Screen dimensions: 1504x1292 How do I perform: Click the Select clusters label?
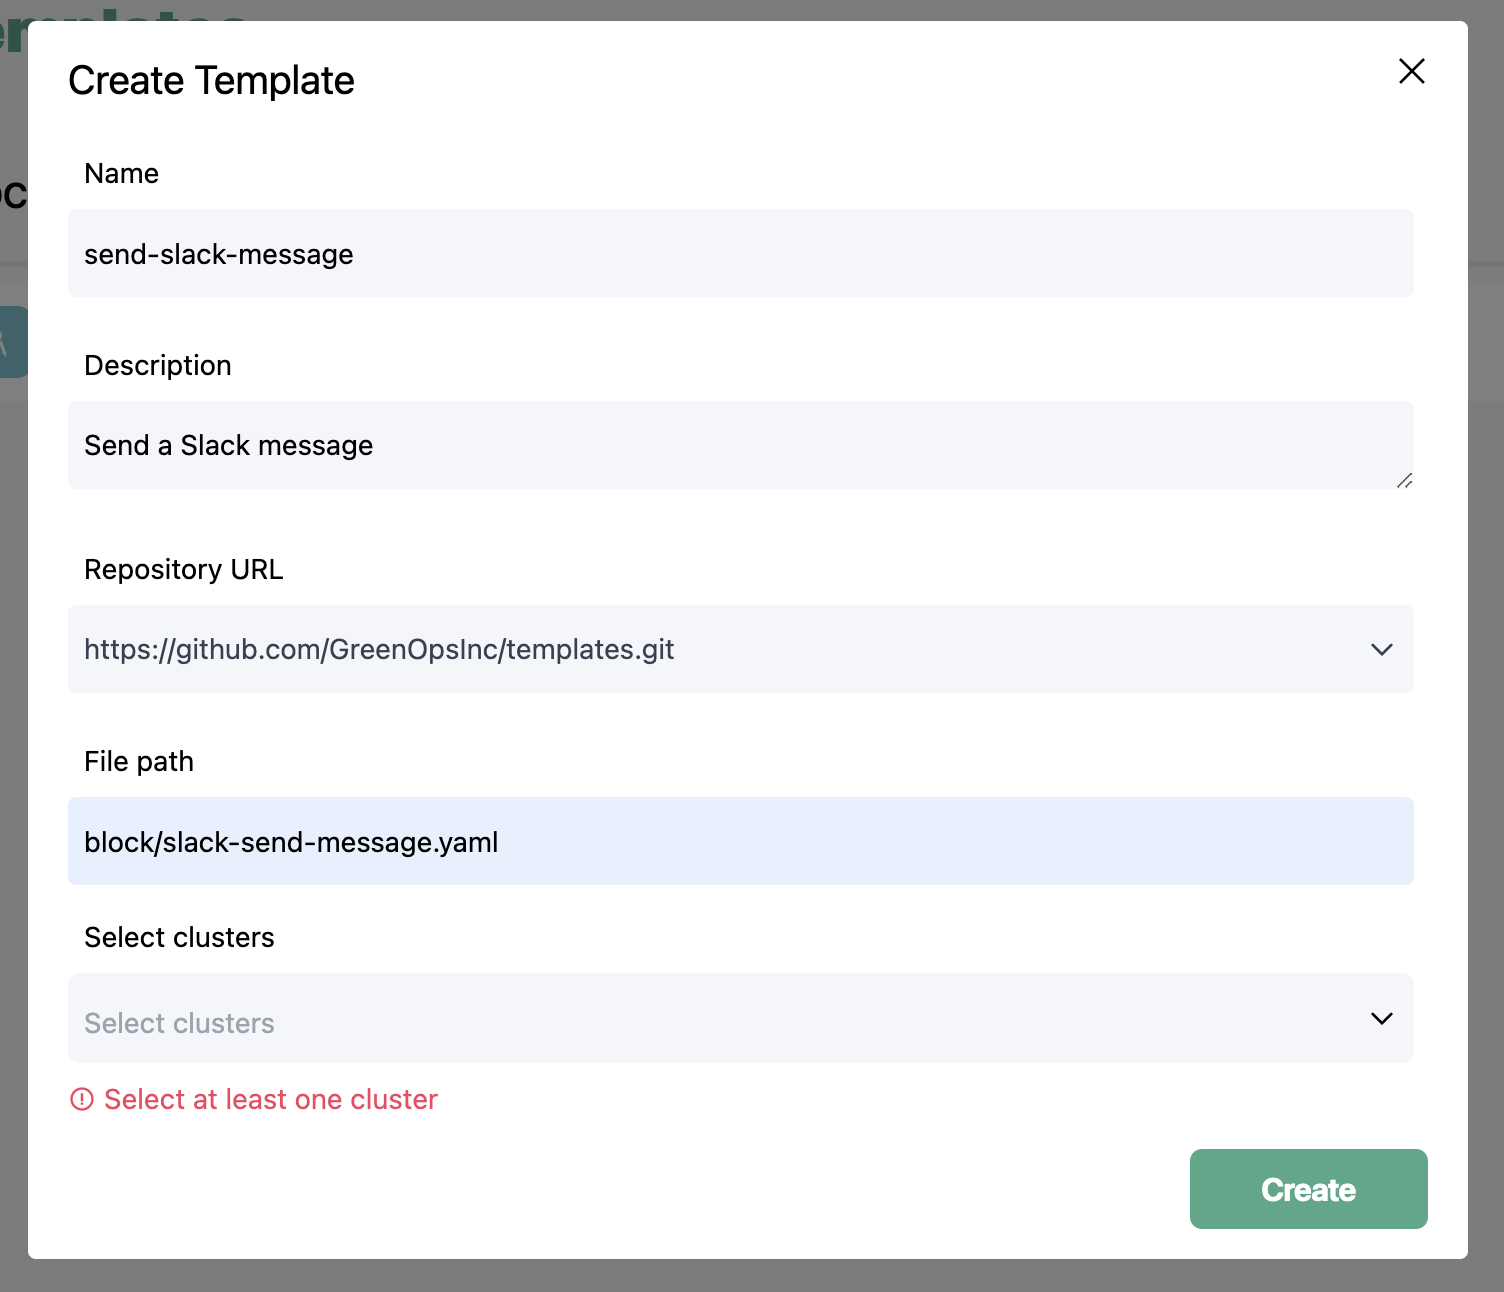(x=179, y=937)
